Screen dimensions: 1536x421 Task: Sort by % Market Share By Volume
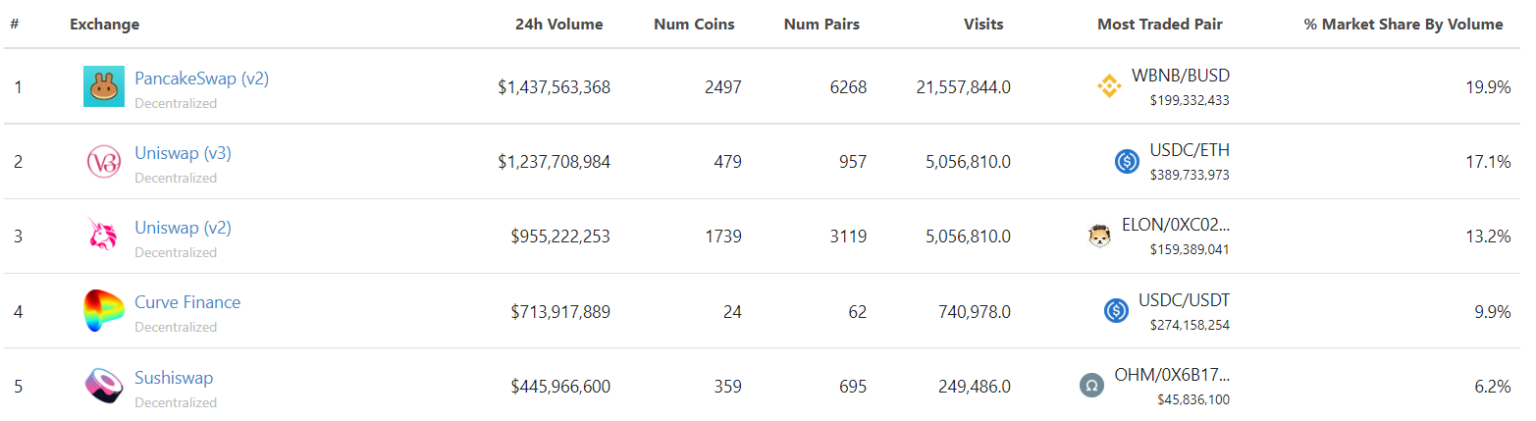pyautogui.click(x=1402, y=24)
